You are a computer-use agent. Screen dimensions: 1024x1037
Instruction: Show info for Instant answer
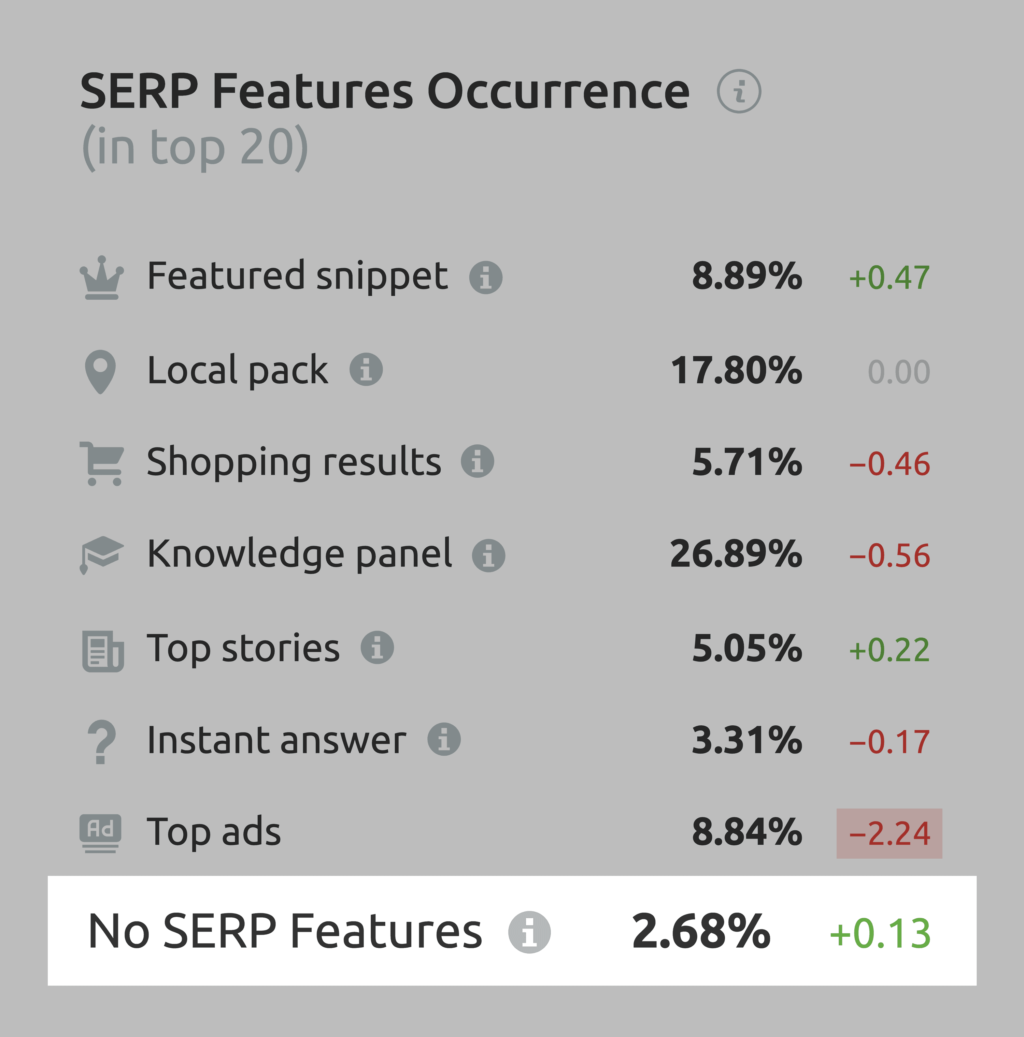pos(444,741)
